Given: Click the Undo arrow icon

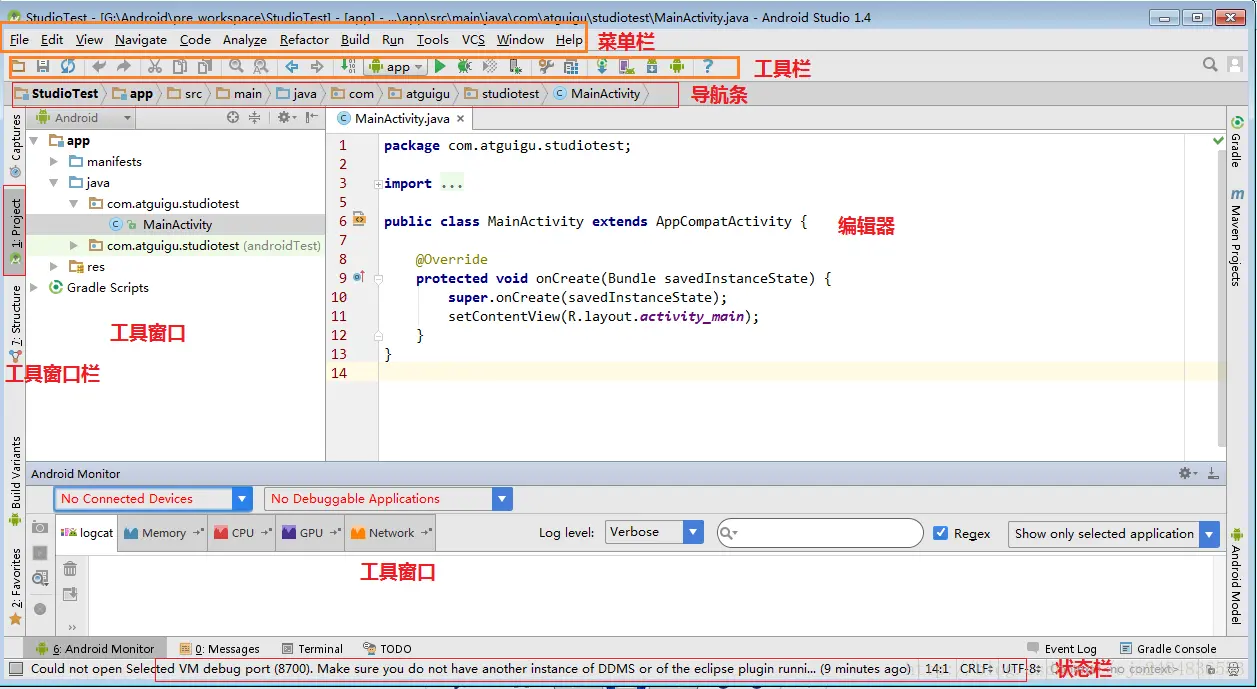Looking at the screenshot, I should coord(98,67).
